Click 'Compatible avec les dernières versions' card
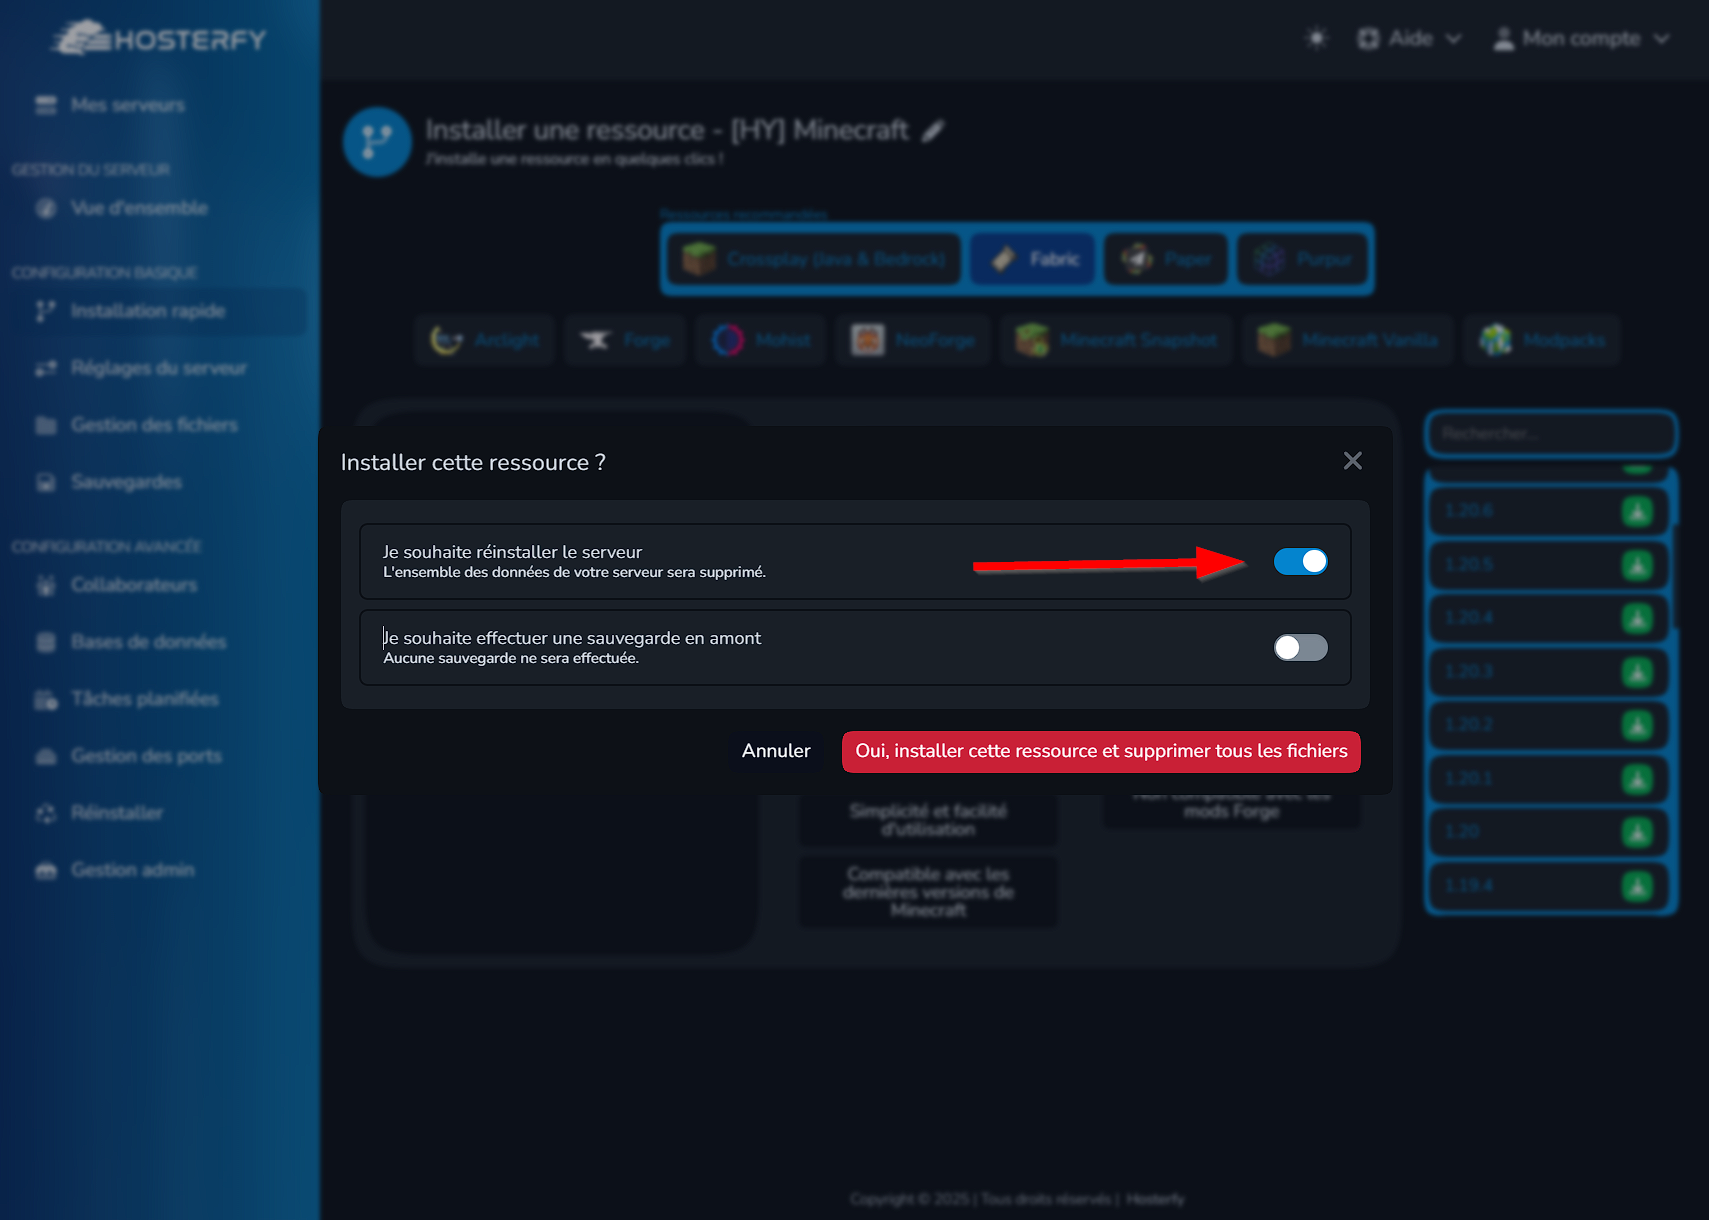Screen dimensions: 1709x1220 pos(928,892)
